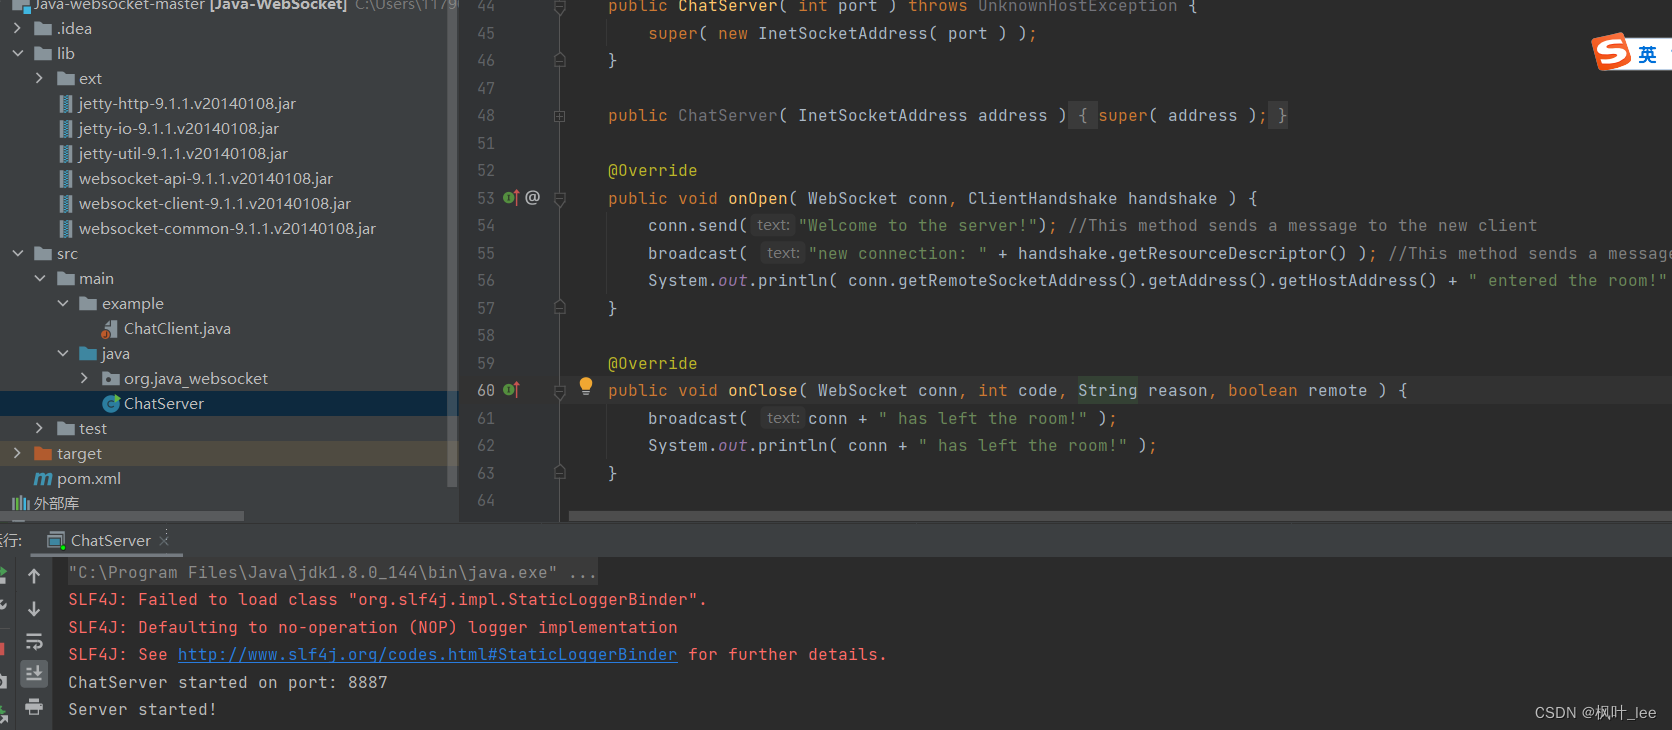
Task: Click line number 60 in the gutter
Action: click(486, 390)
